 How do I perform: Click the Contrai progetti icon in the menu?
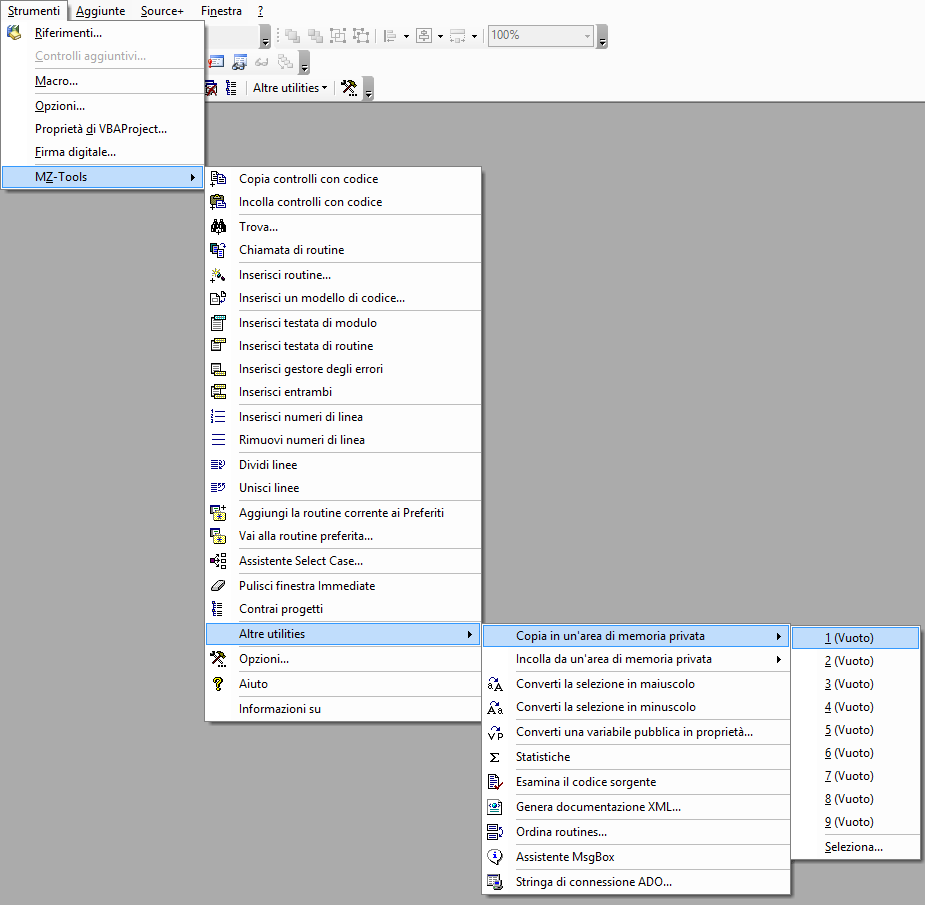218,609
